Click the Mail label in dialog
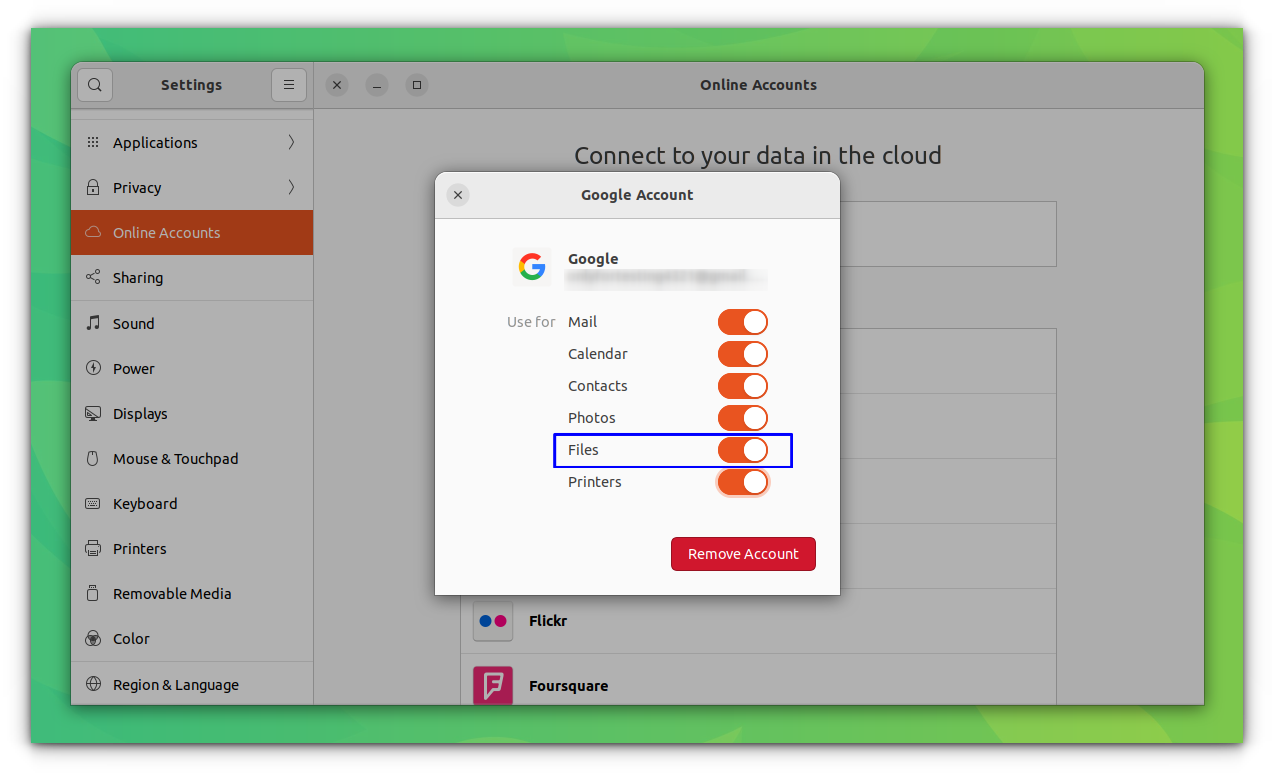Image resolution: width=1272 pixels, height=775 pixels. point(583,322)
